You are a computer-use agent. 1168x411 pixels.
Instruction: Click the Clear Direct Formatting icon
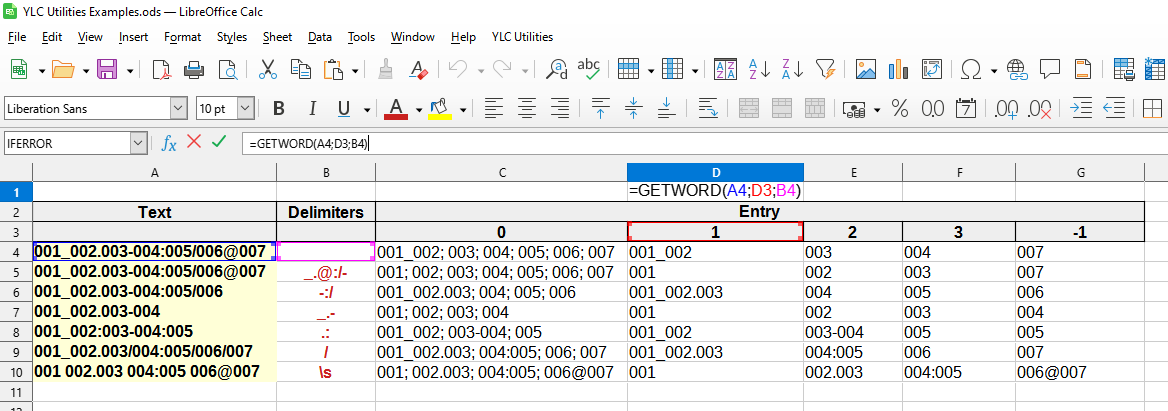[419, 70]
